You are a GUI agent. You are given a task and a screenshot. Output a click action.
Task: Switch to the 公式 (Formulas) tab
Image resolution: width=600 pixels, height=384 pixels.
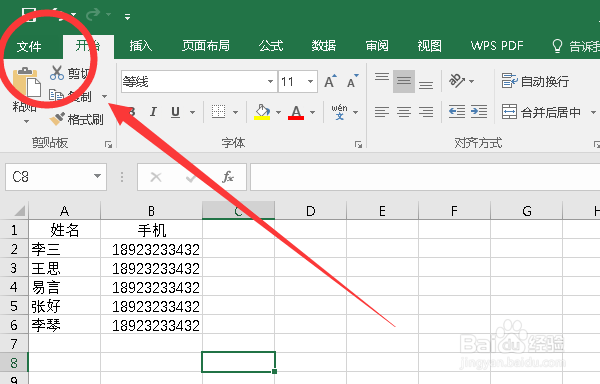pos(271,46)
